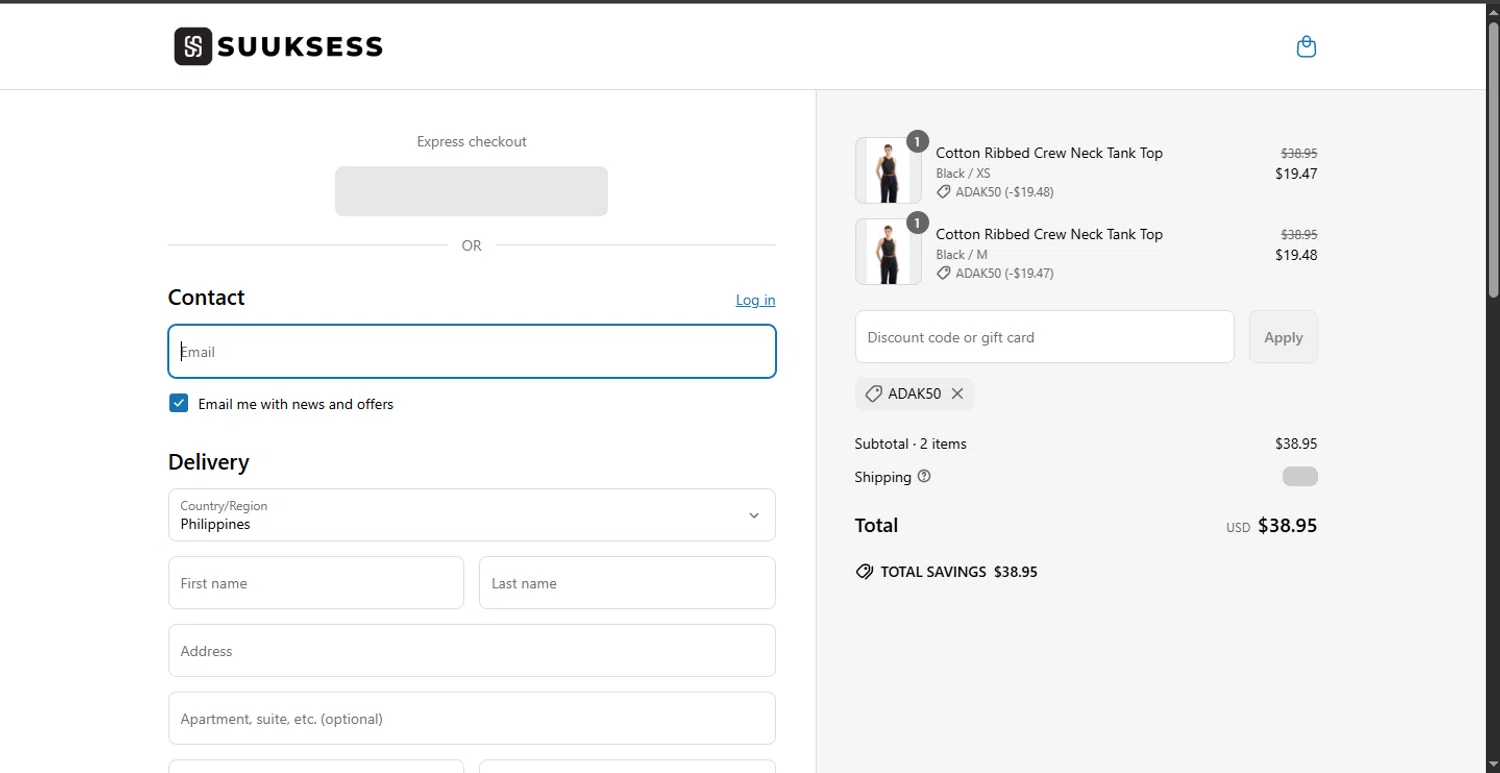Click the Total Savings tag icon
This screenshot has width=1500, height=773.
[864, 572]
